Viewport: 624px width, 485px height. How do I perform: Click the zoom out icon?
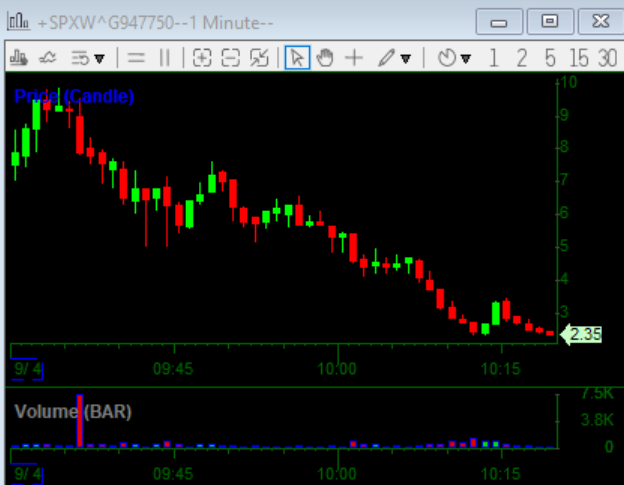[231, 58]
